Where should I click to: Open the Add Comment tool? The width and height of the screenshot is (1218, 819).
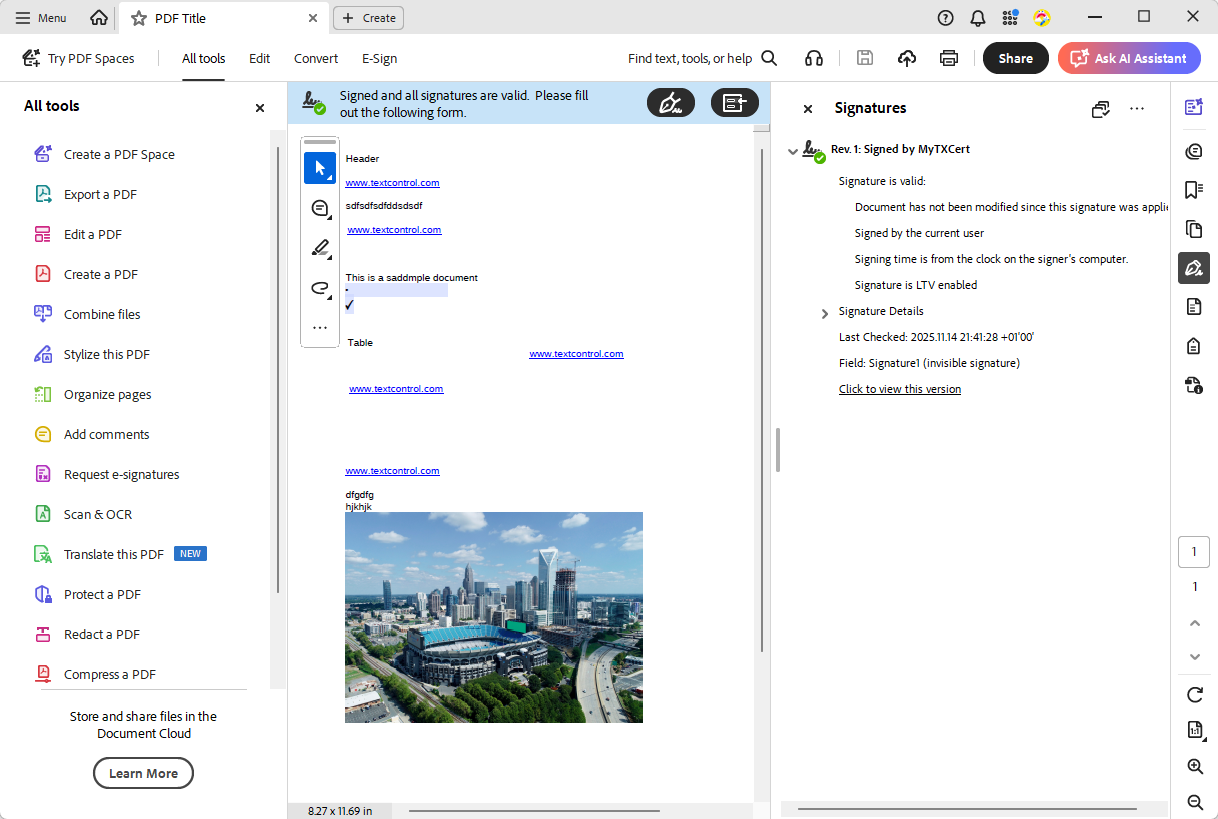coord(320,208)
